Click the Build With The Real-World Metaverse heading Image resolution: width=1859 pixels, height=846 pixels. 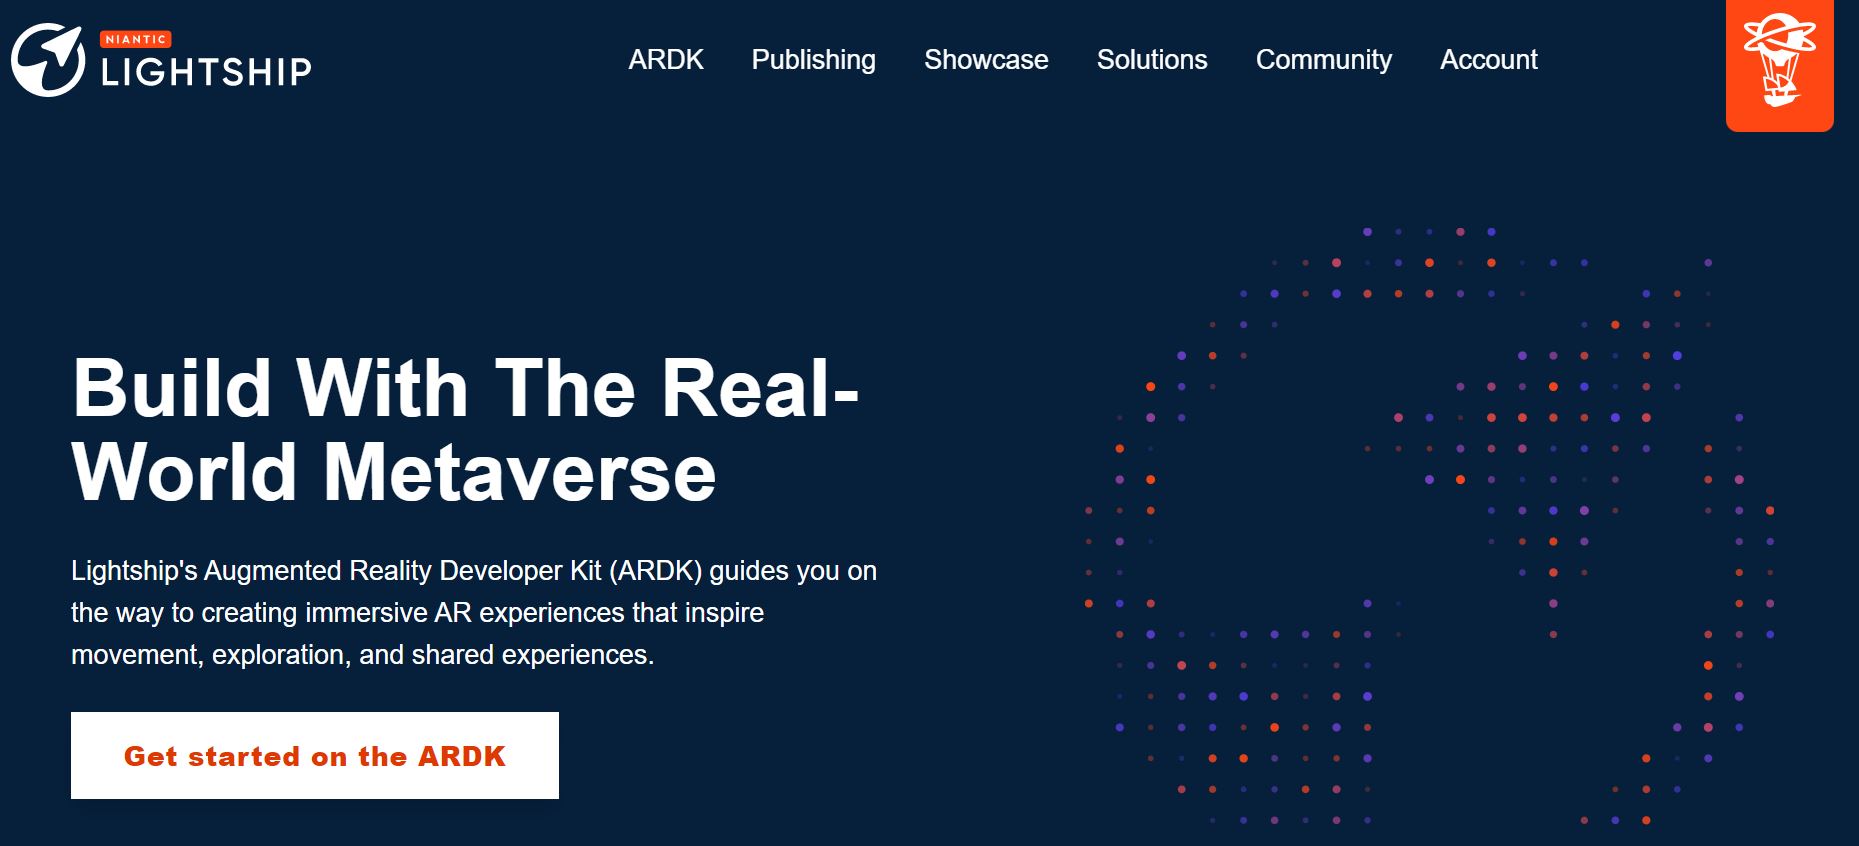click(x=466, y=430)
